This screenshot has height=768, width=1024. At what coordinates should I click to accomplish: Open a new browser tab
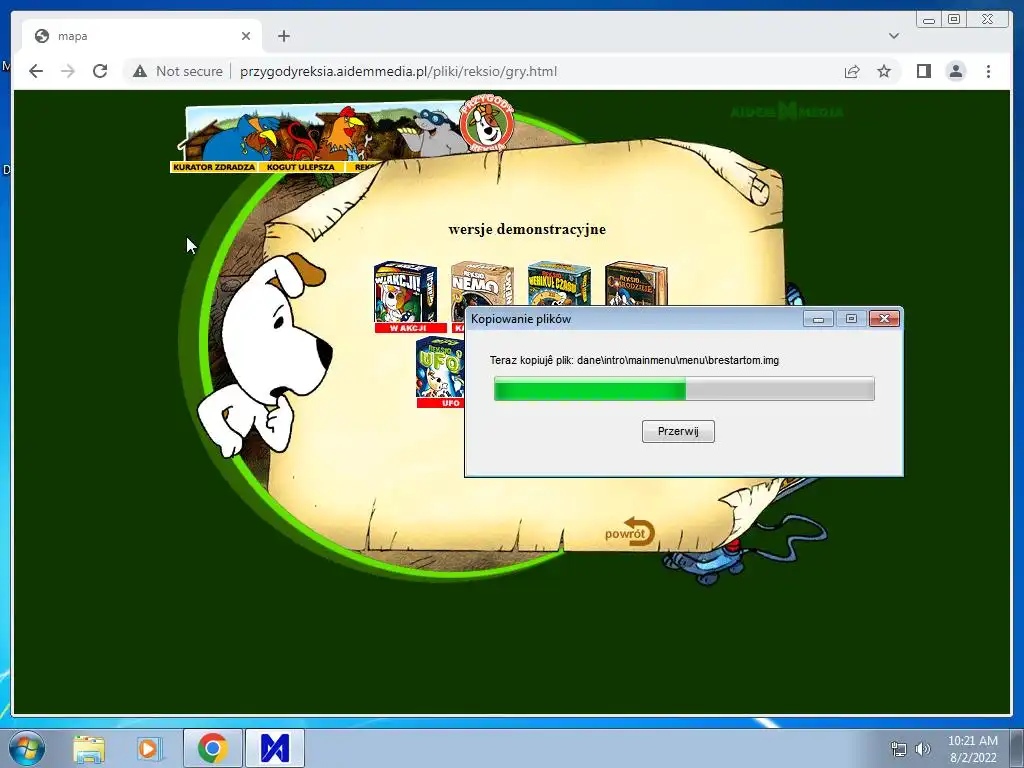pos(283,36)
